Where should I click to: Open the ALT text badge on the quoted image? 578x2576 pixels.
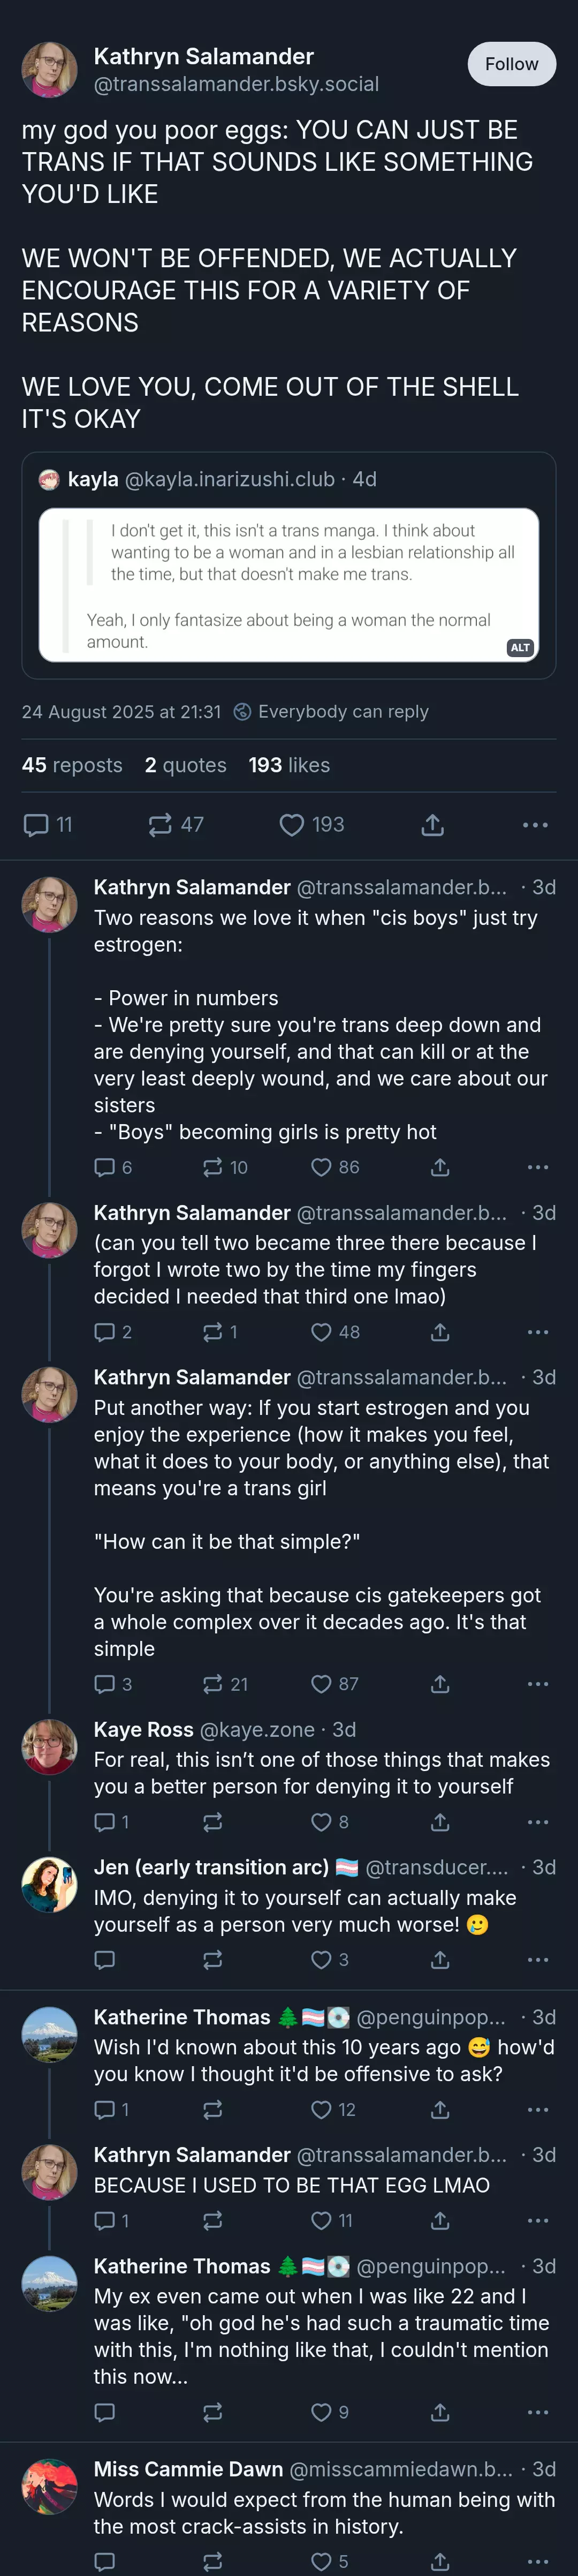pos(520,648)
